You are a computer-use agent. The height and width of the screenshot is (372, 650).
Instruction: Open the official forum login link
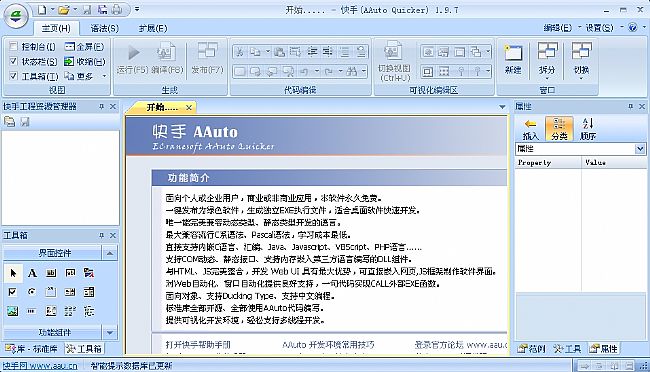(460, 345)
